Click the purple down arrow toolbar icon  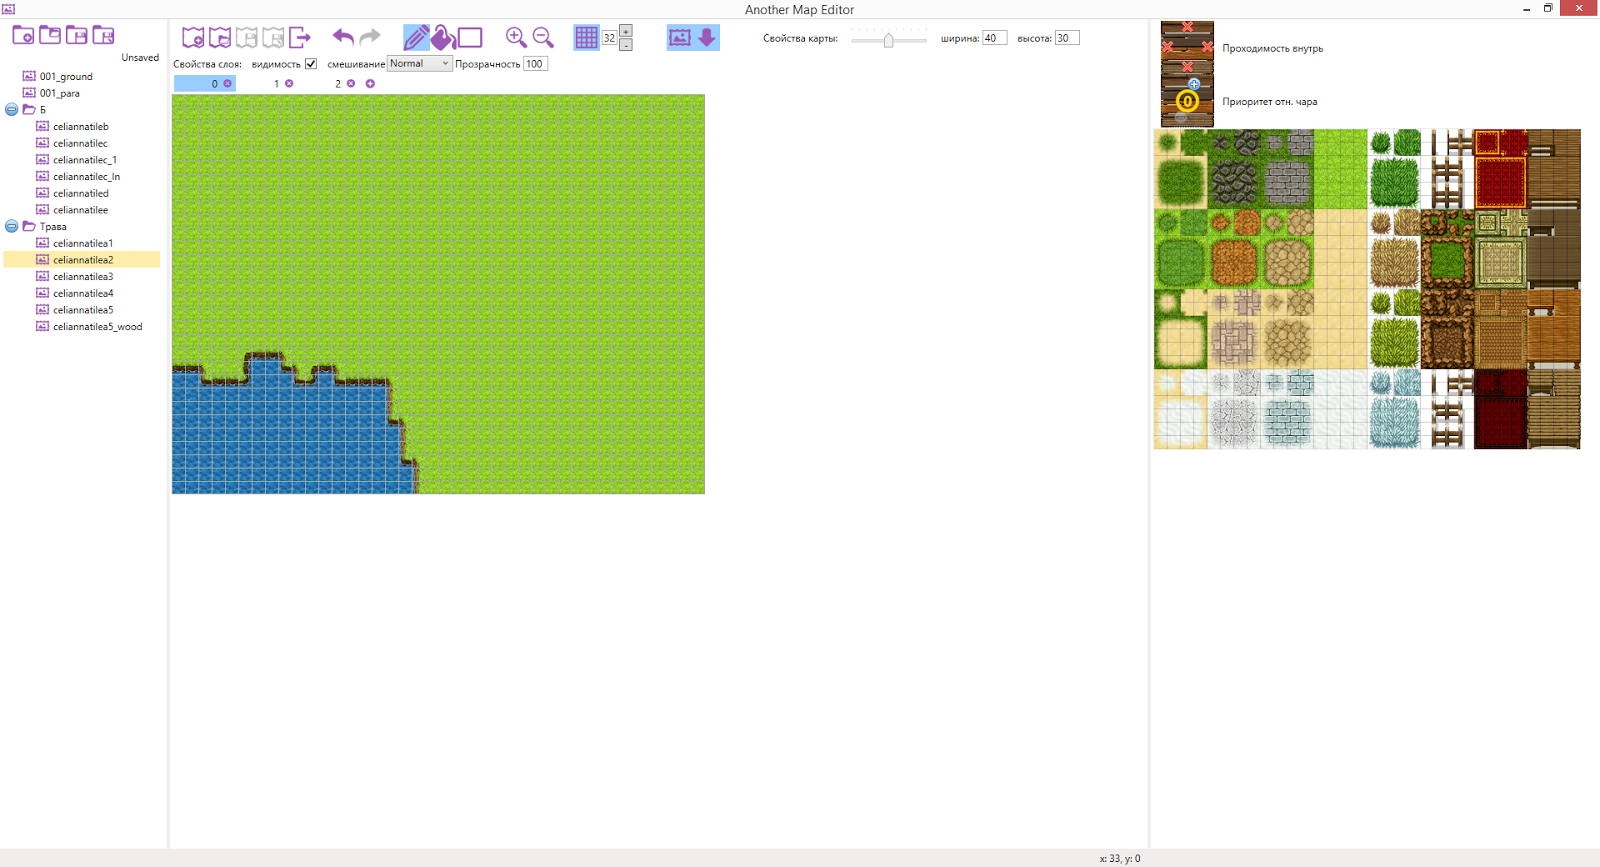click(707, 38)
